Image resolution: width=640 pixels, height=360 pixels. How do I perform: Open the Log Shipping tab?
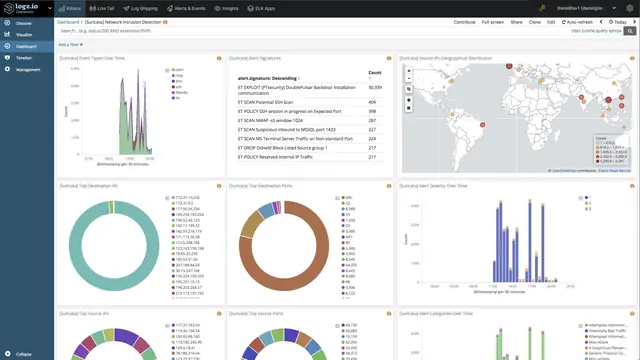[x=140, y=8]
